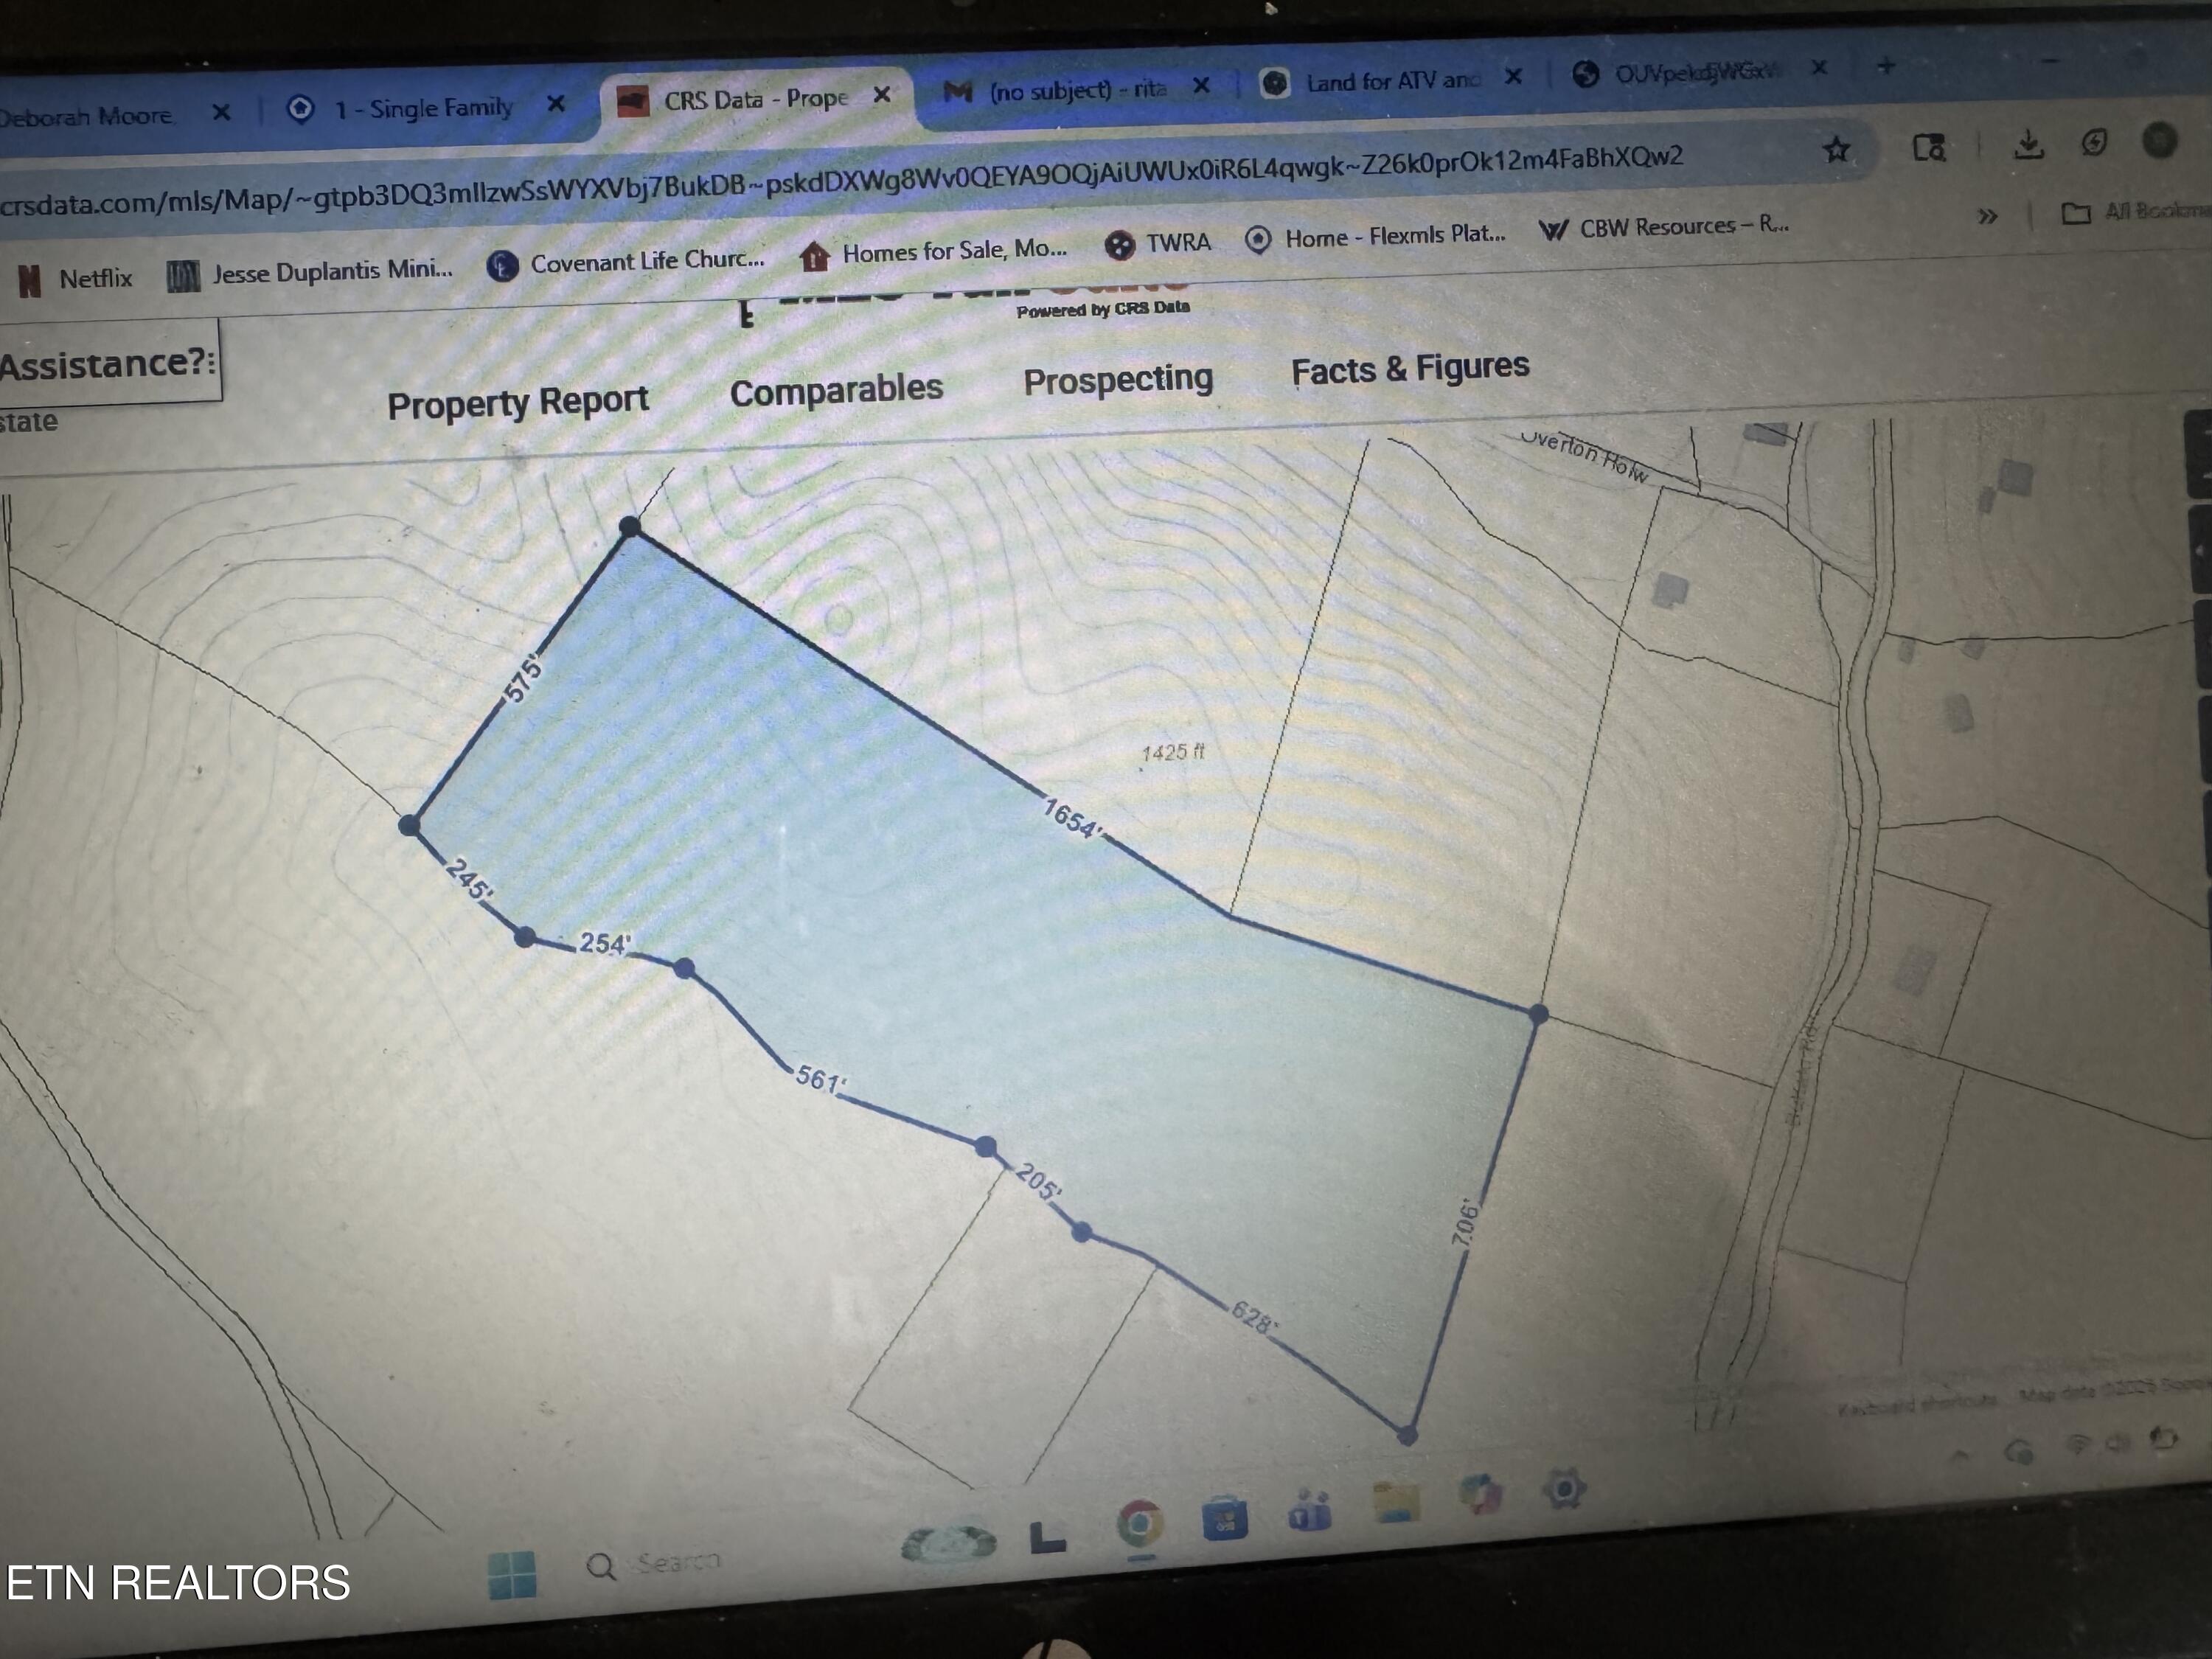Open a new browser tab
Viewport: 2212px width, 1659px height.
click(x=1886, y=66)
